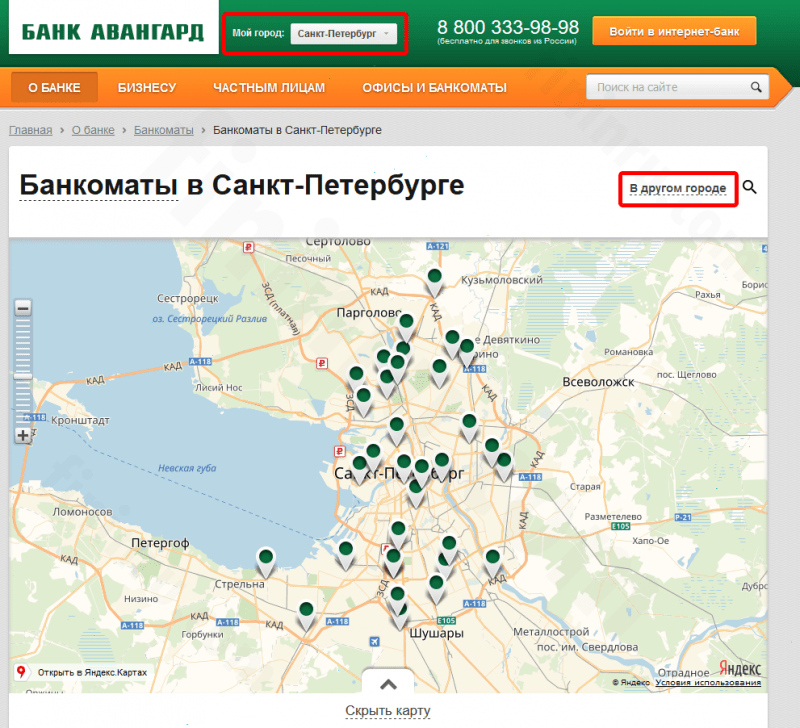The image size is (800, 728).
Task: Go to О банке breadcrumb link
Action: [x=93, y=130]
